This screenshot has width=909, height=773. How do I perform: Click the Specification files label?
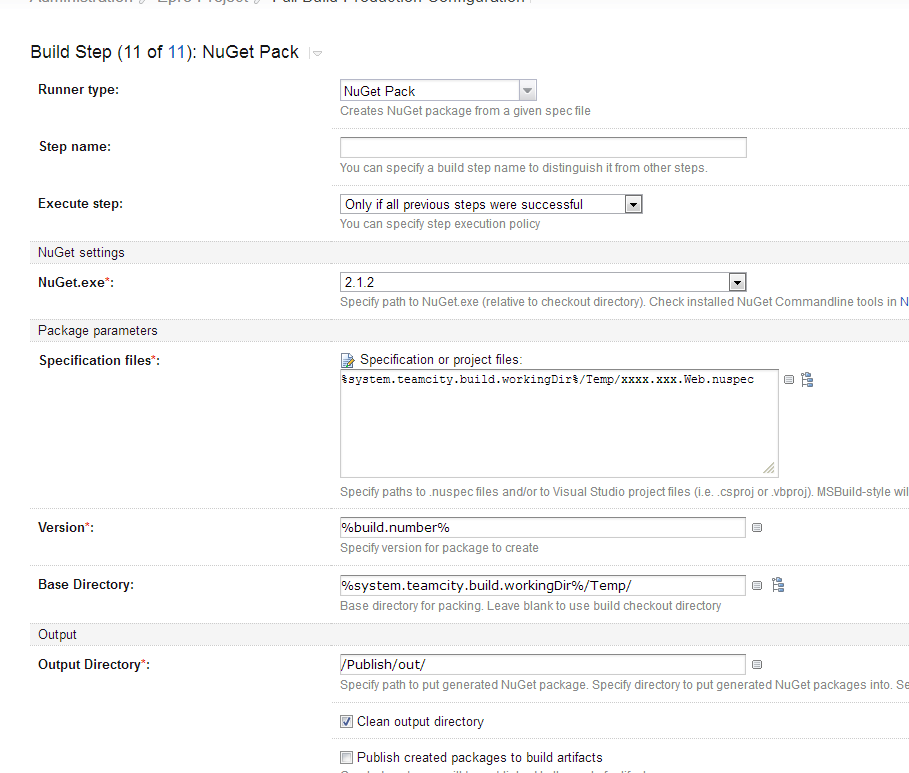[99, 361]
